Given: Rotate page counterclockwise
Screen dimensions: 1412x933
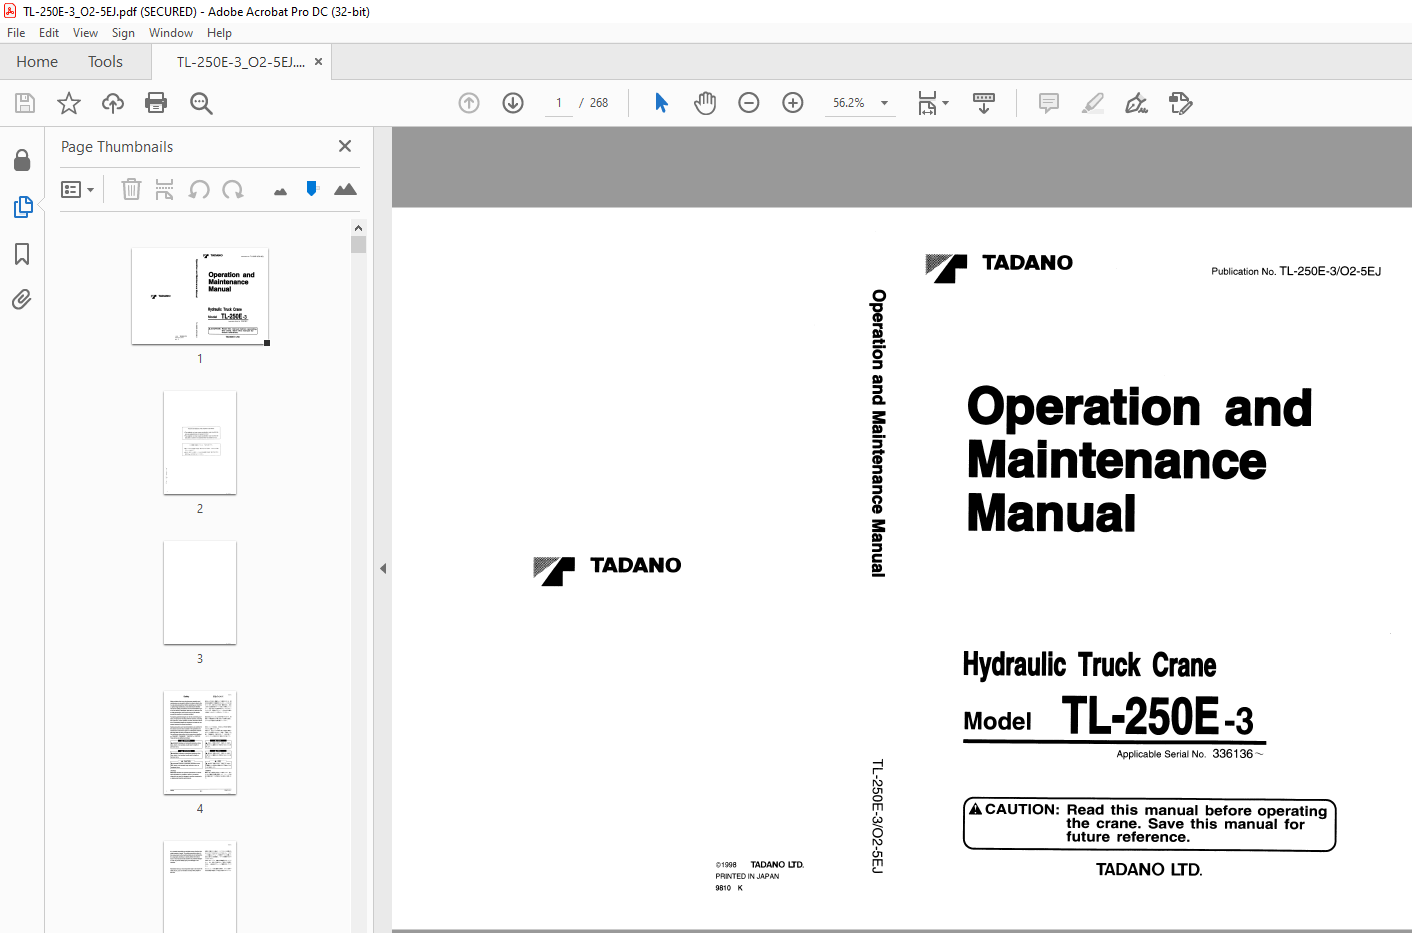Looking at the screenshot, I should point(199,189).
